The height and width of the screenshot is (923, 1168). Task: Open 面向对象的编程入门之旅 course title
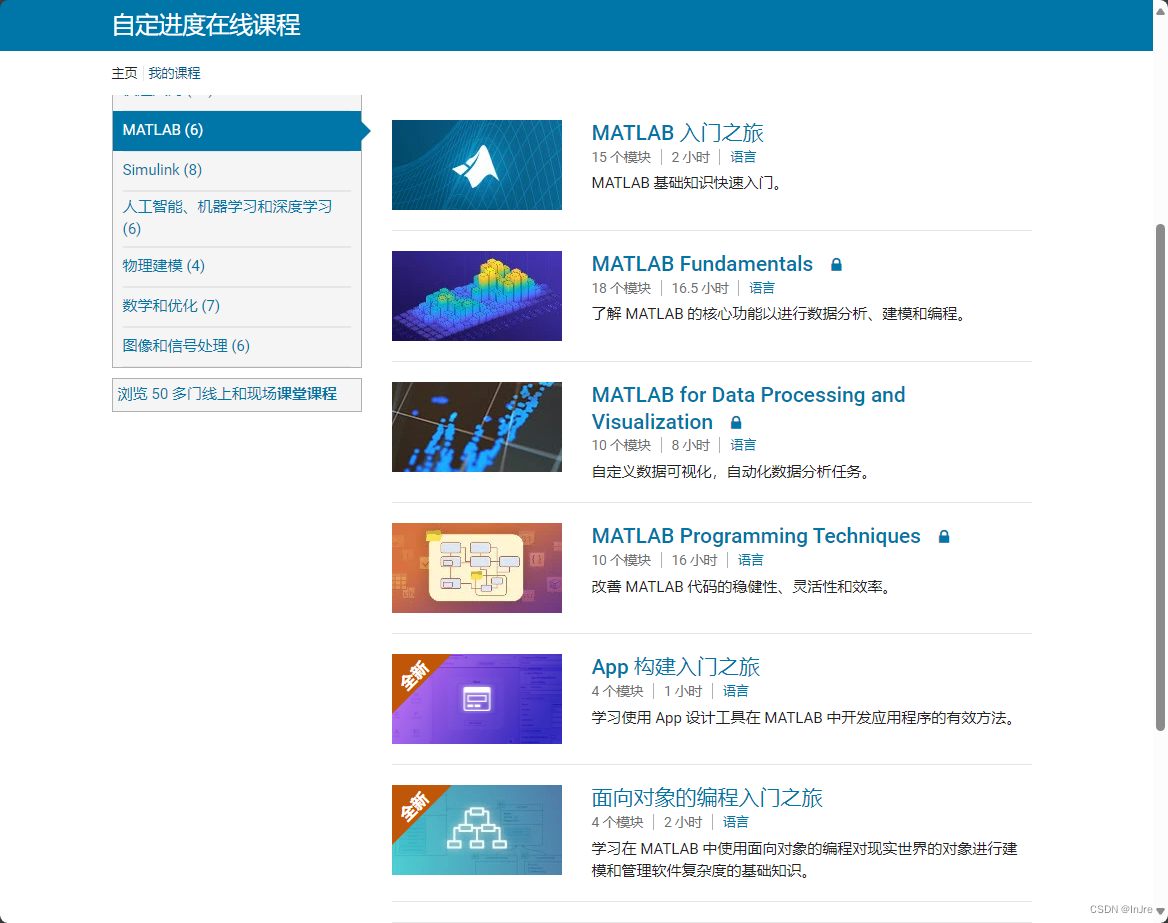[707, 798]
